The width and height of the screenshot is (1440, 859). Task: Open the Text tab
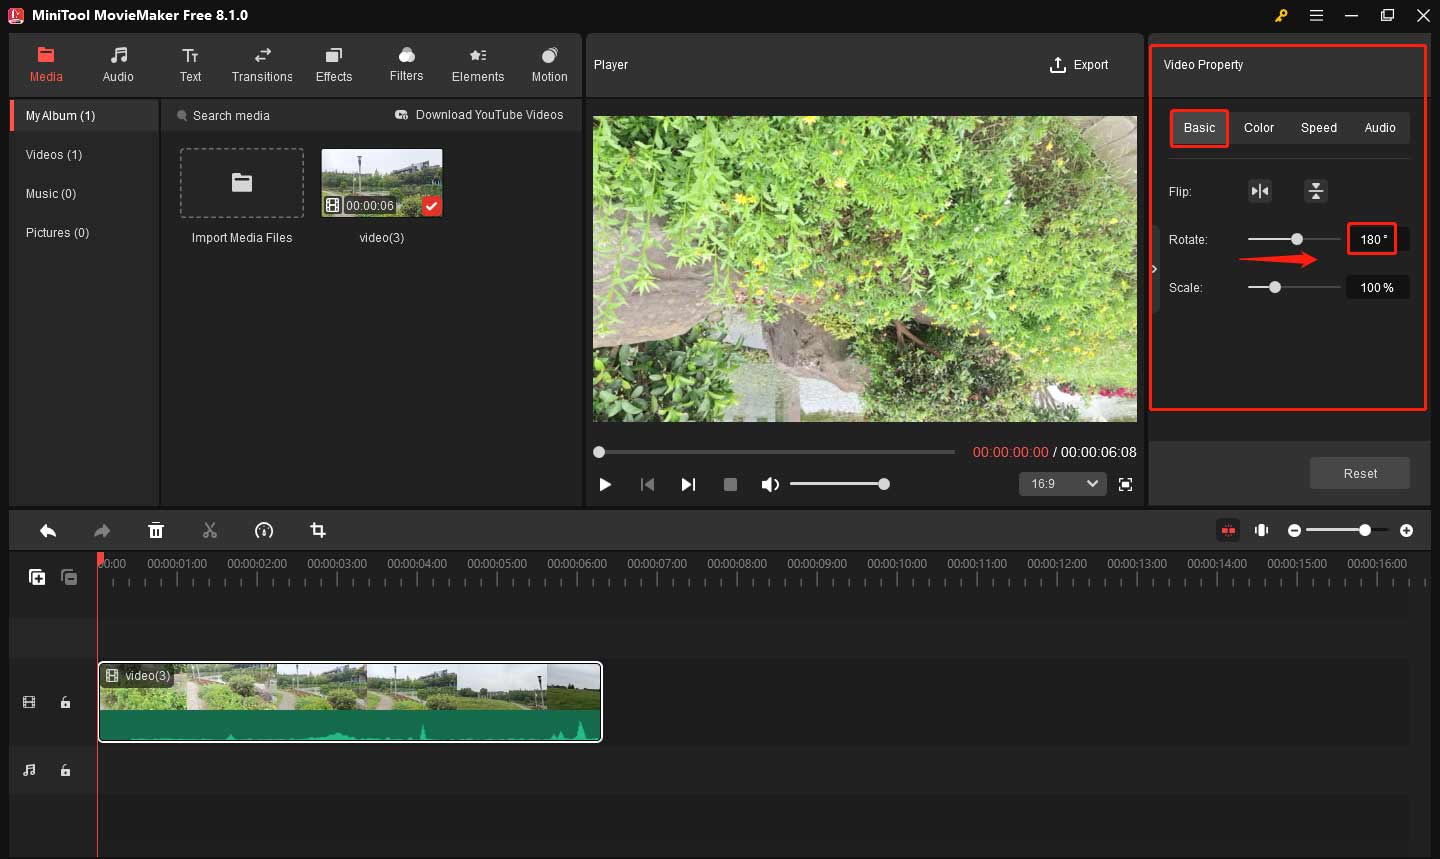tap(190, 65)
